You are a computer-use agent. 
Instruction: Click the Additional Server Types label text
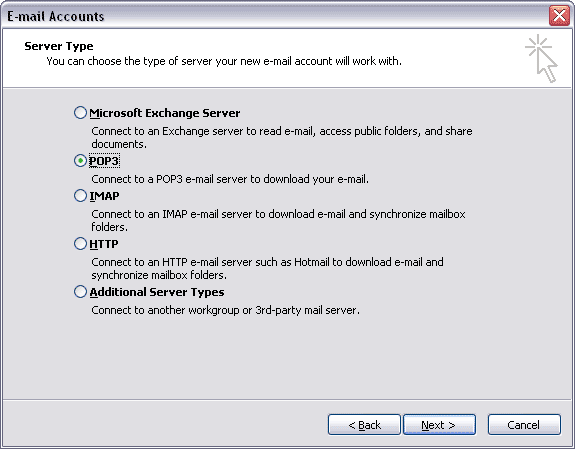pos(157,292)
